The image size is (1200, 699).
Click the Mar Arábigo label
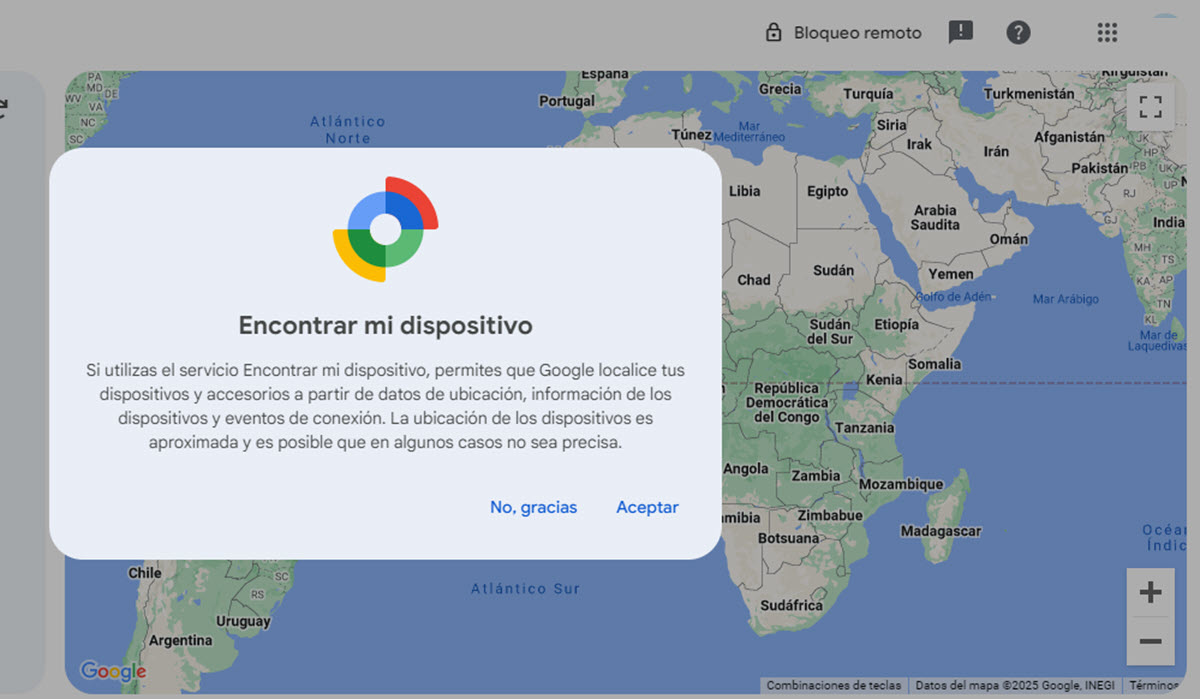pyautogui.click(x=1066, y=299)
